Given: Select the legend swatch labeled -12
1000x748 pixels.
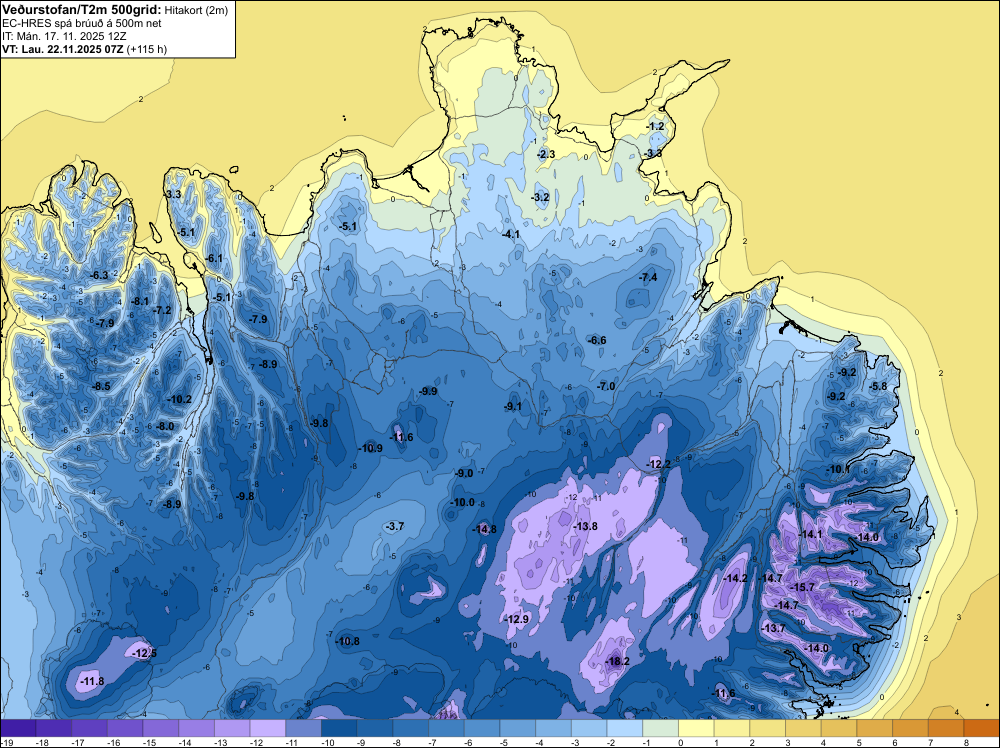Looking at the screenshot, I should point(268,728).
